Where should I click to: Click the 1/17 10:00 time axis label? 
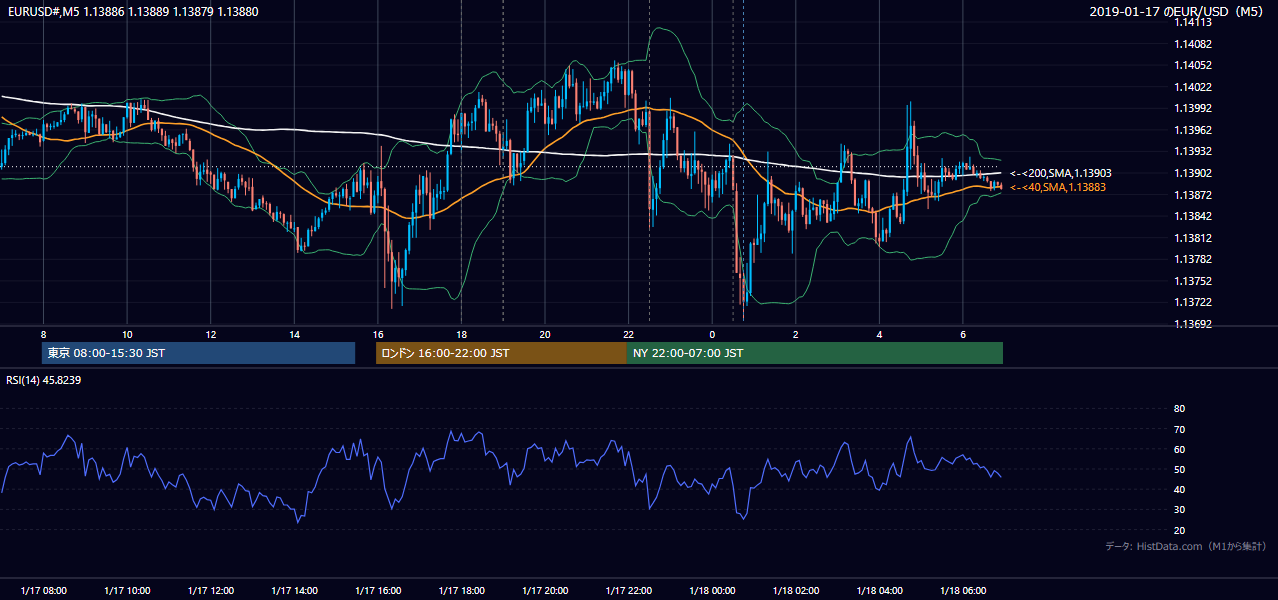(x=127, y=590)
